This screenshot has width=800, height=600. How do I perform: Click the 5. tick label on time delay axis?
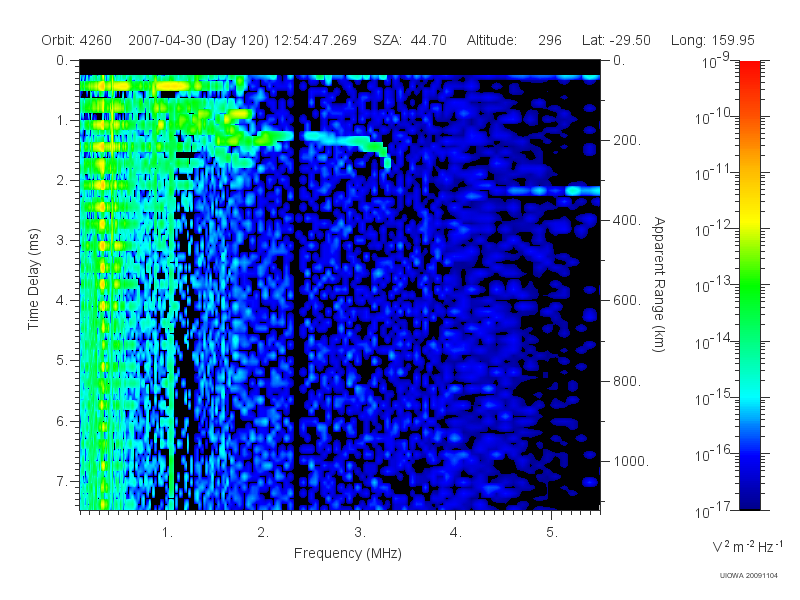(61, 361)
